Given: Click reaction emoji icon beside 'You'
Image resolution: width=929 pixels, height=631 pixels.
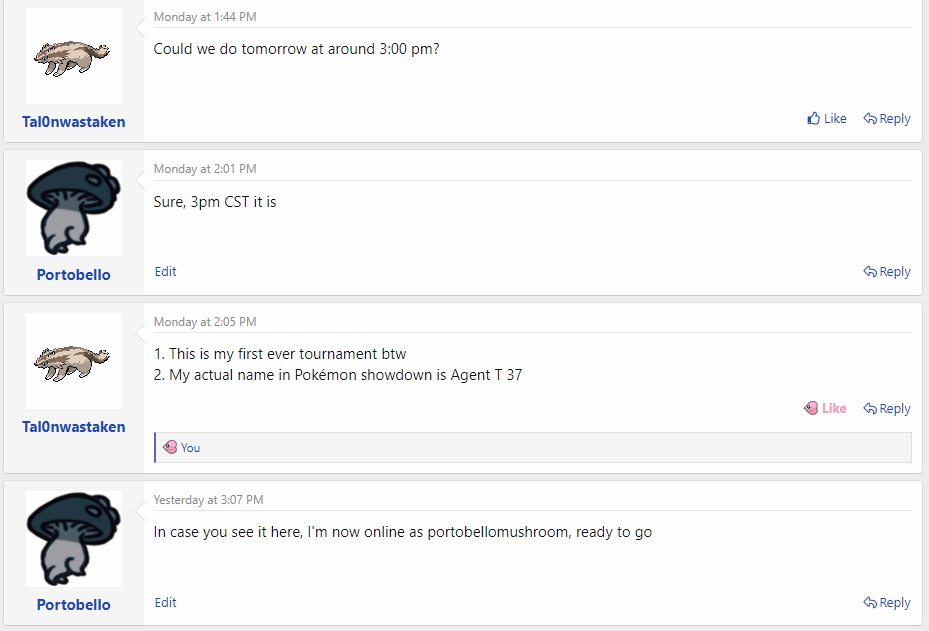Looking at the screenshot, I should [x=170, y=448].
